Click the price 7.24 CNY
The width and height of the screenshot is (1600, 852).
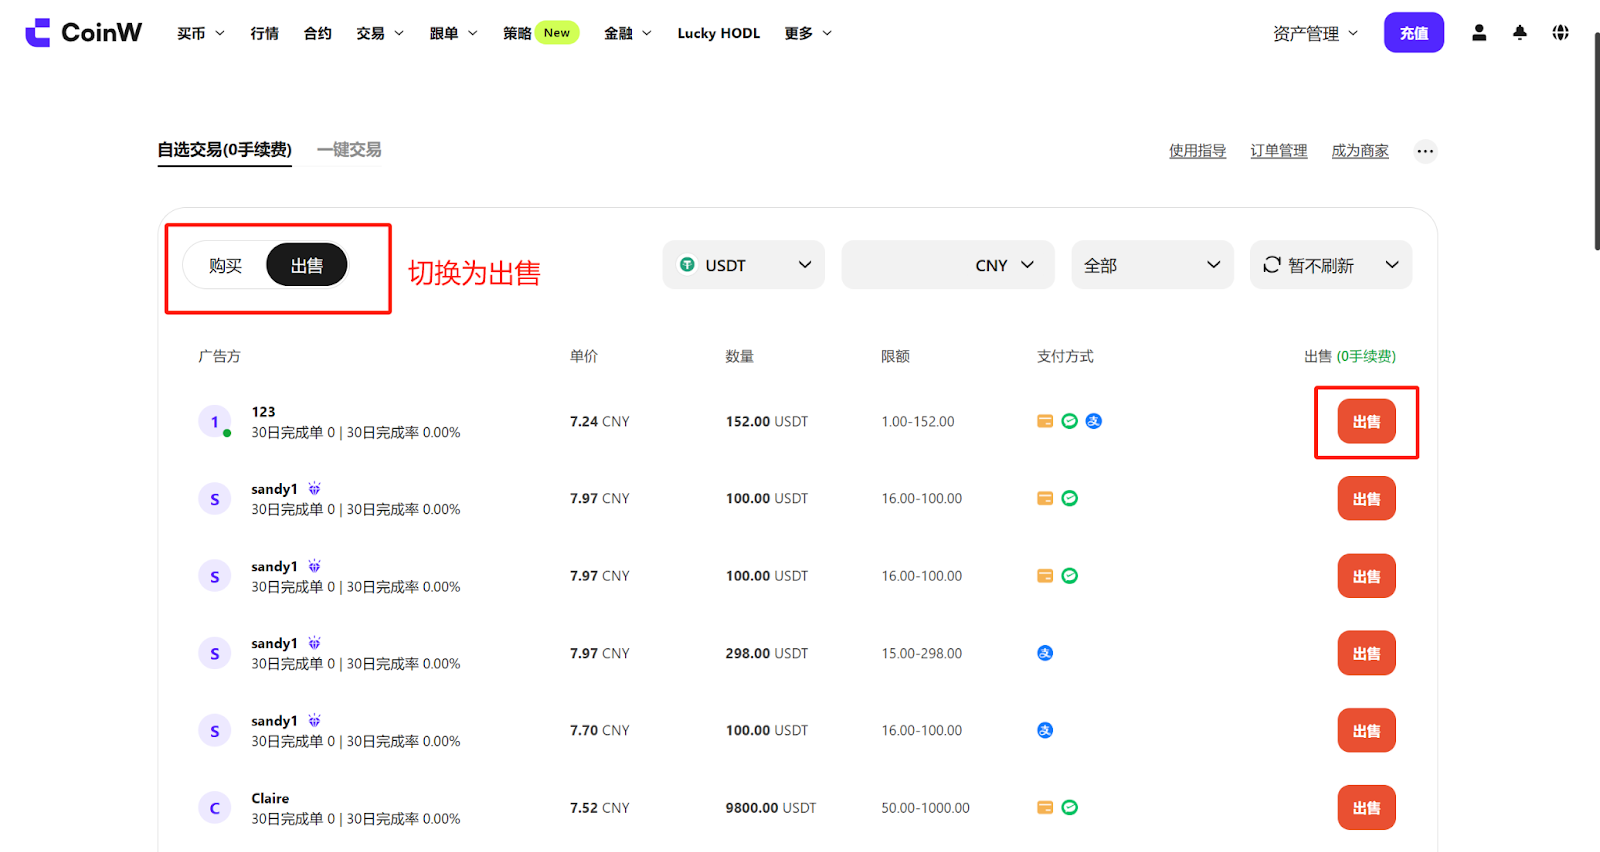tap(600, 422)
